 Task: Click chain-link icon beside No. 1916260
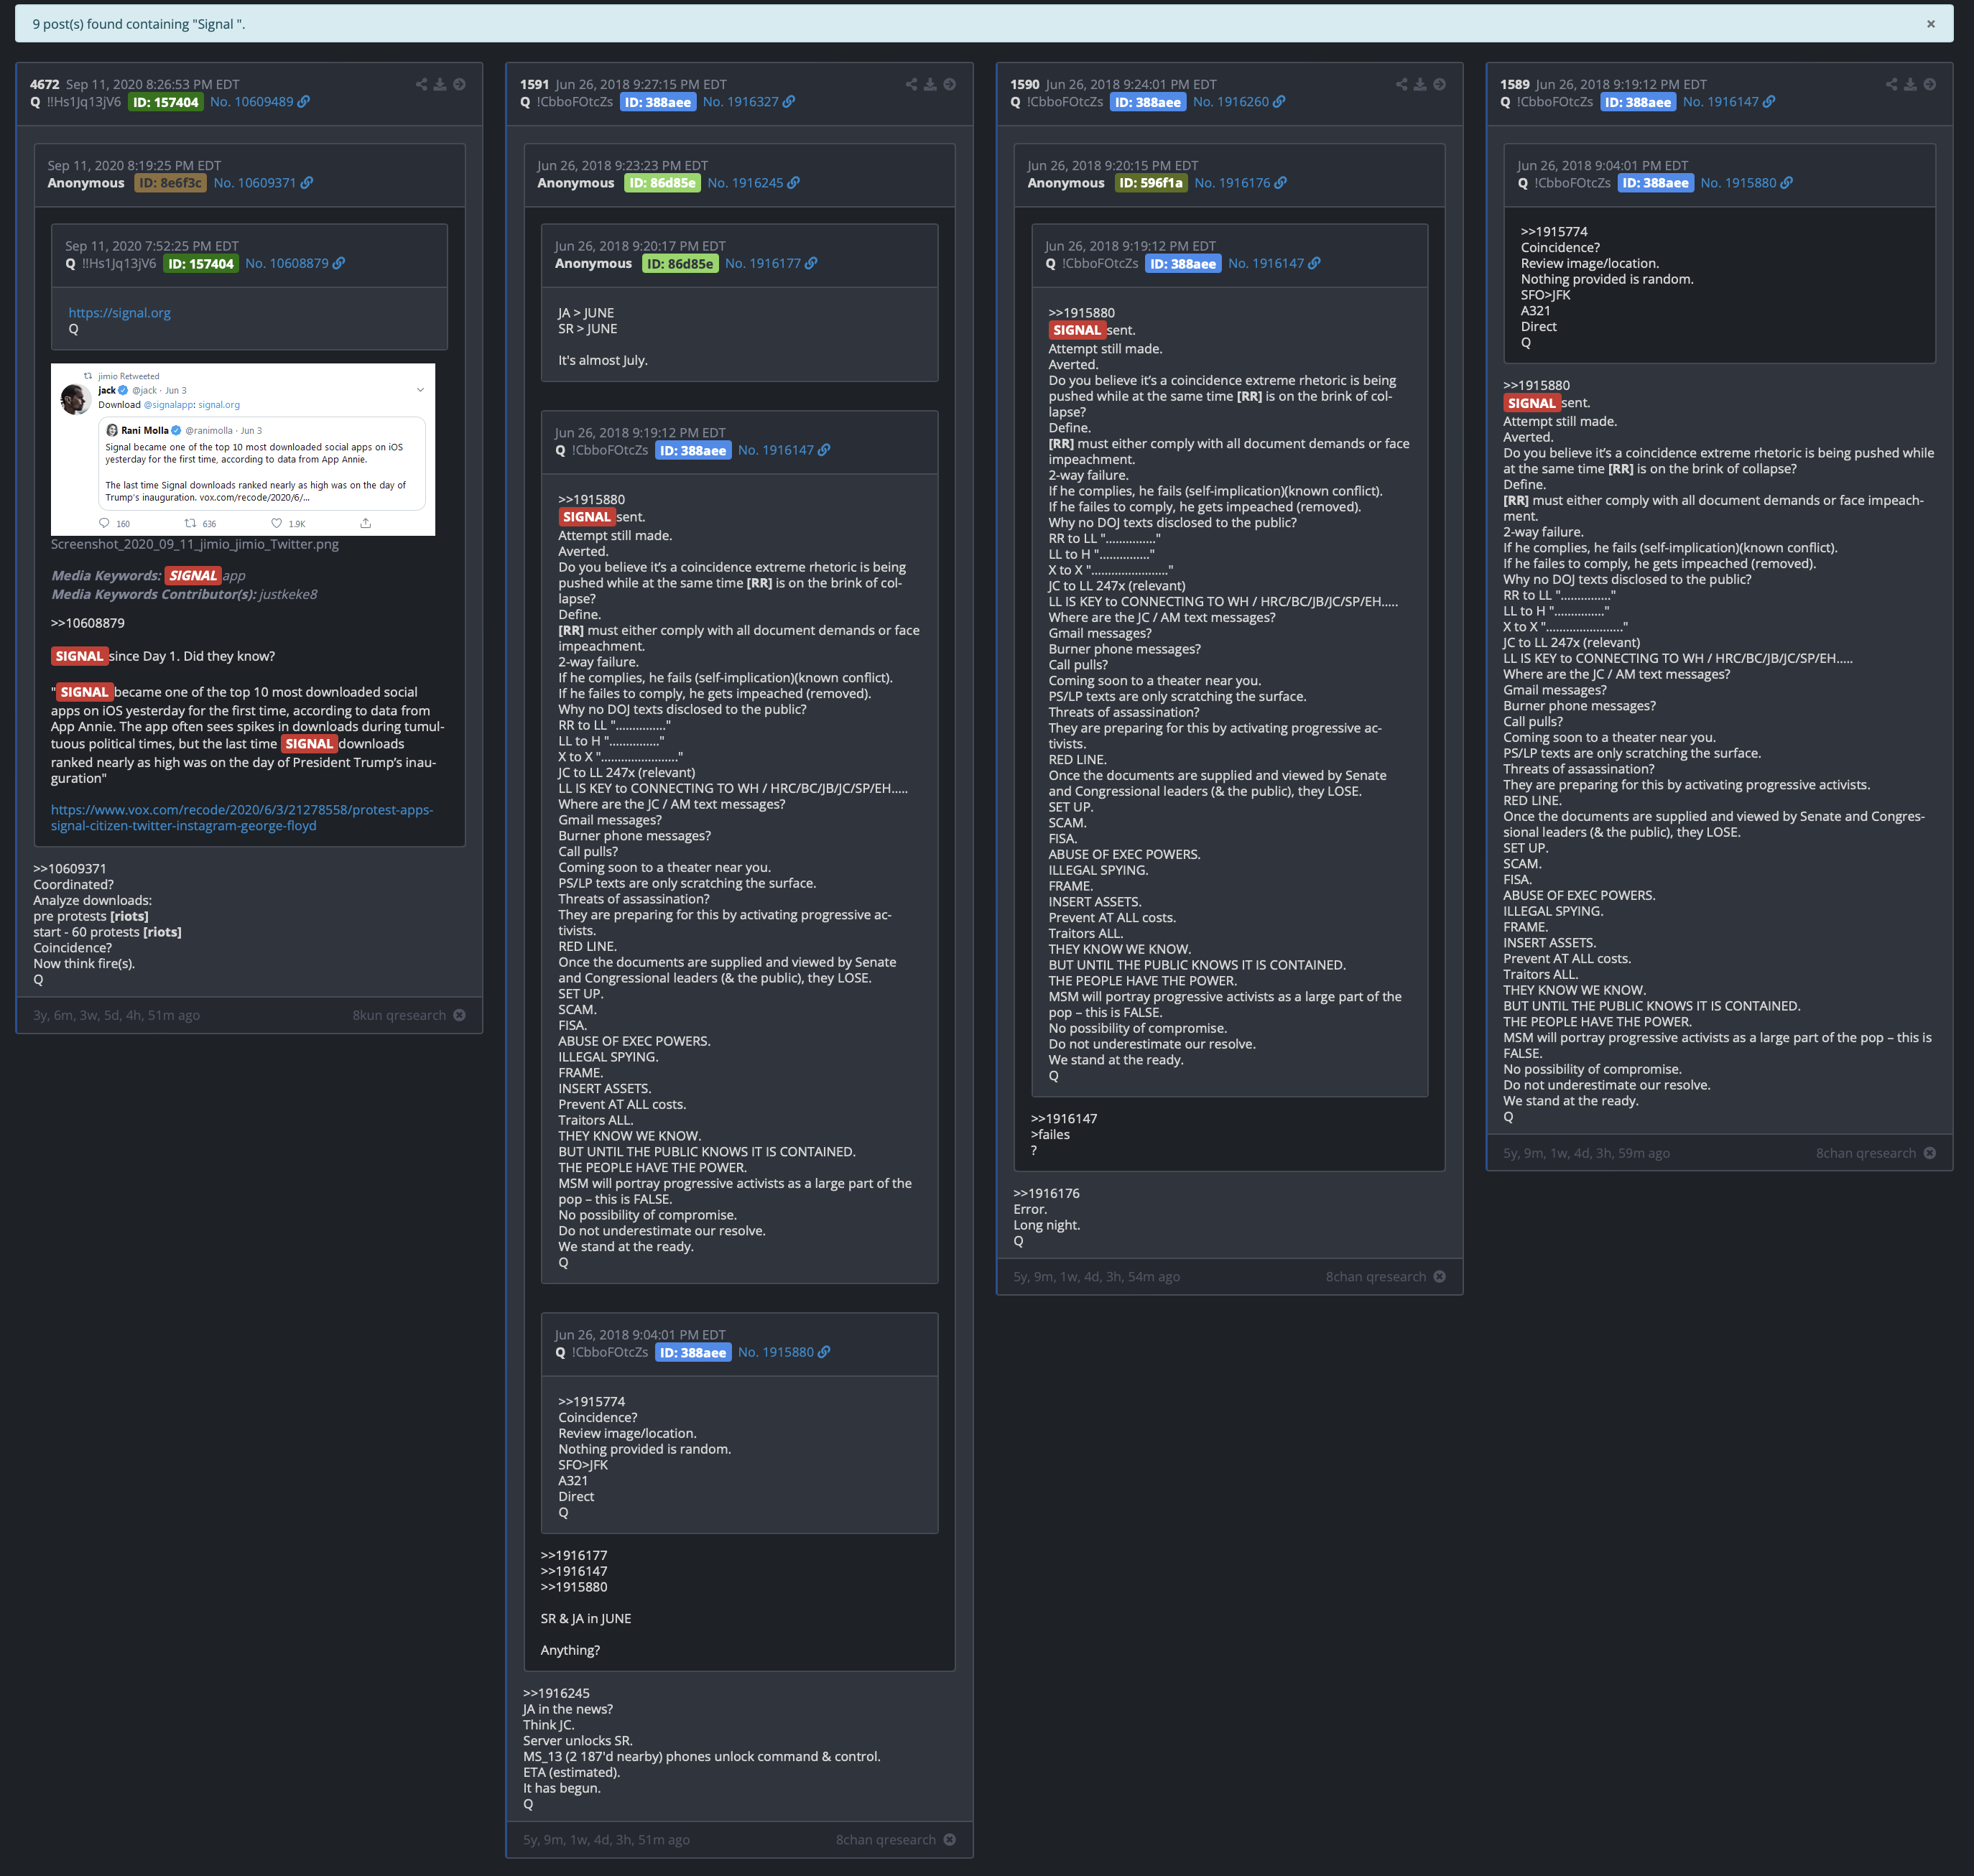1279,102
